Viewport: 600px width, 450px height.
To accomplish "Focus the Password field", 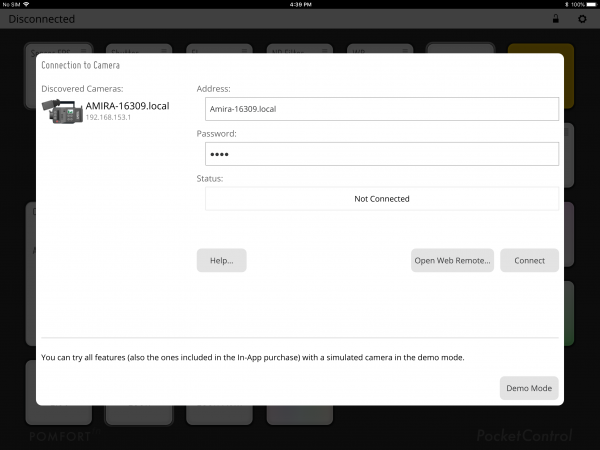I will (381, 154).
